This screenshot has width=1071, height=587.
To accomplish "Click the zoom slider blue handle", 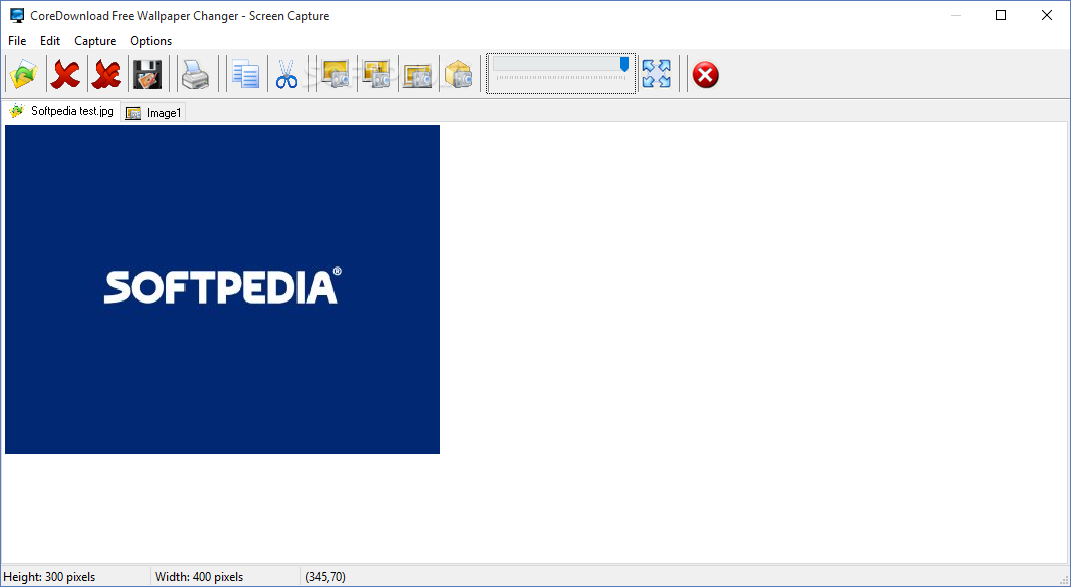I will tap(624, 64).
